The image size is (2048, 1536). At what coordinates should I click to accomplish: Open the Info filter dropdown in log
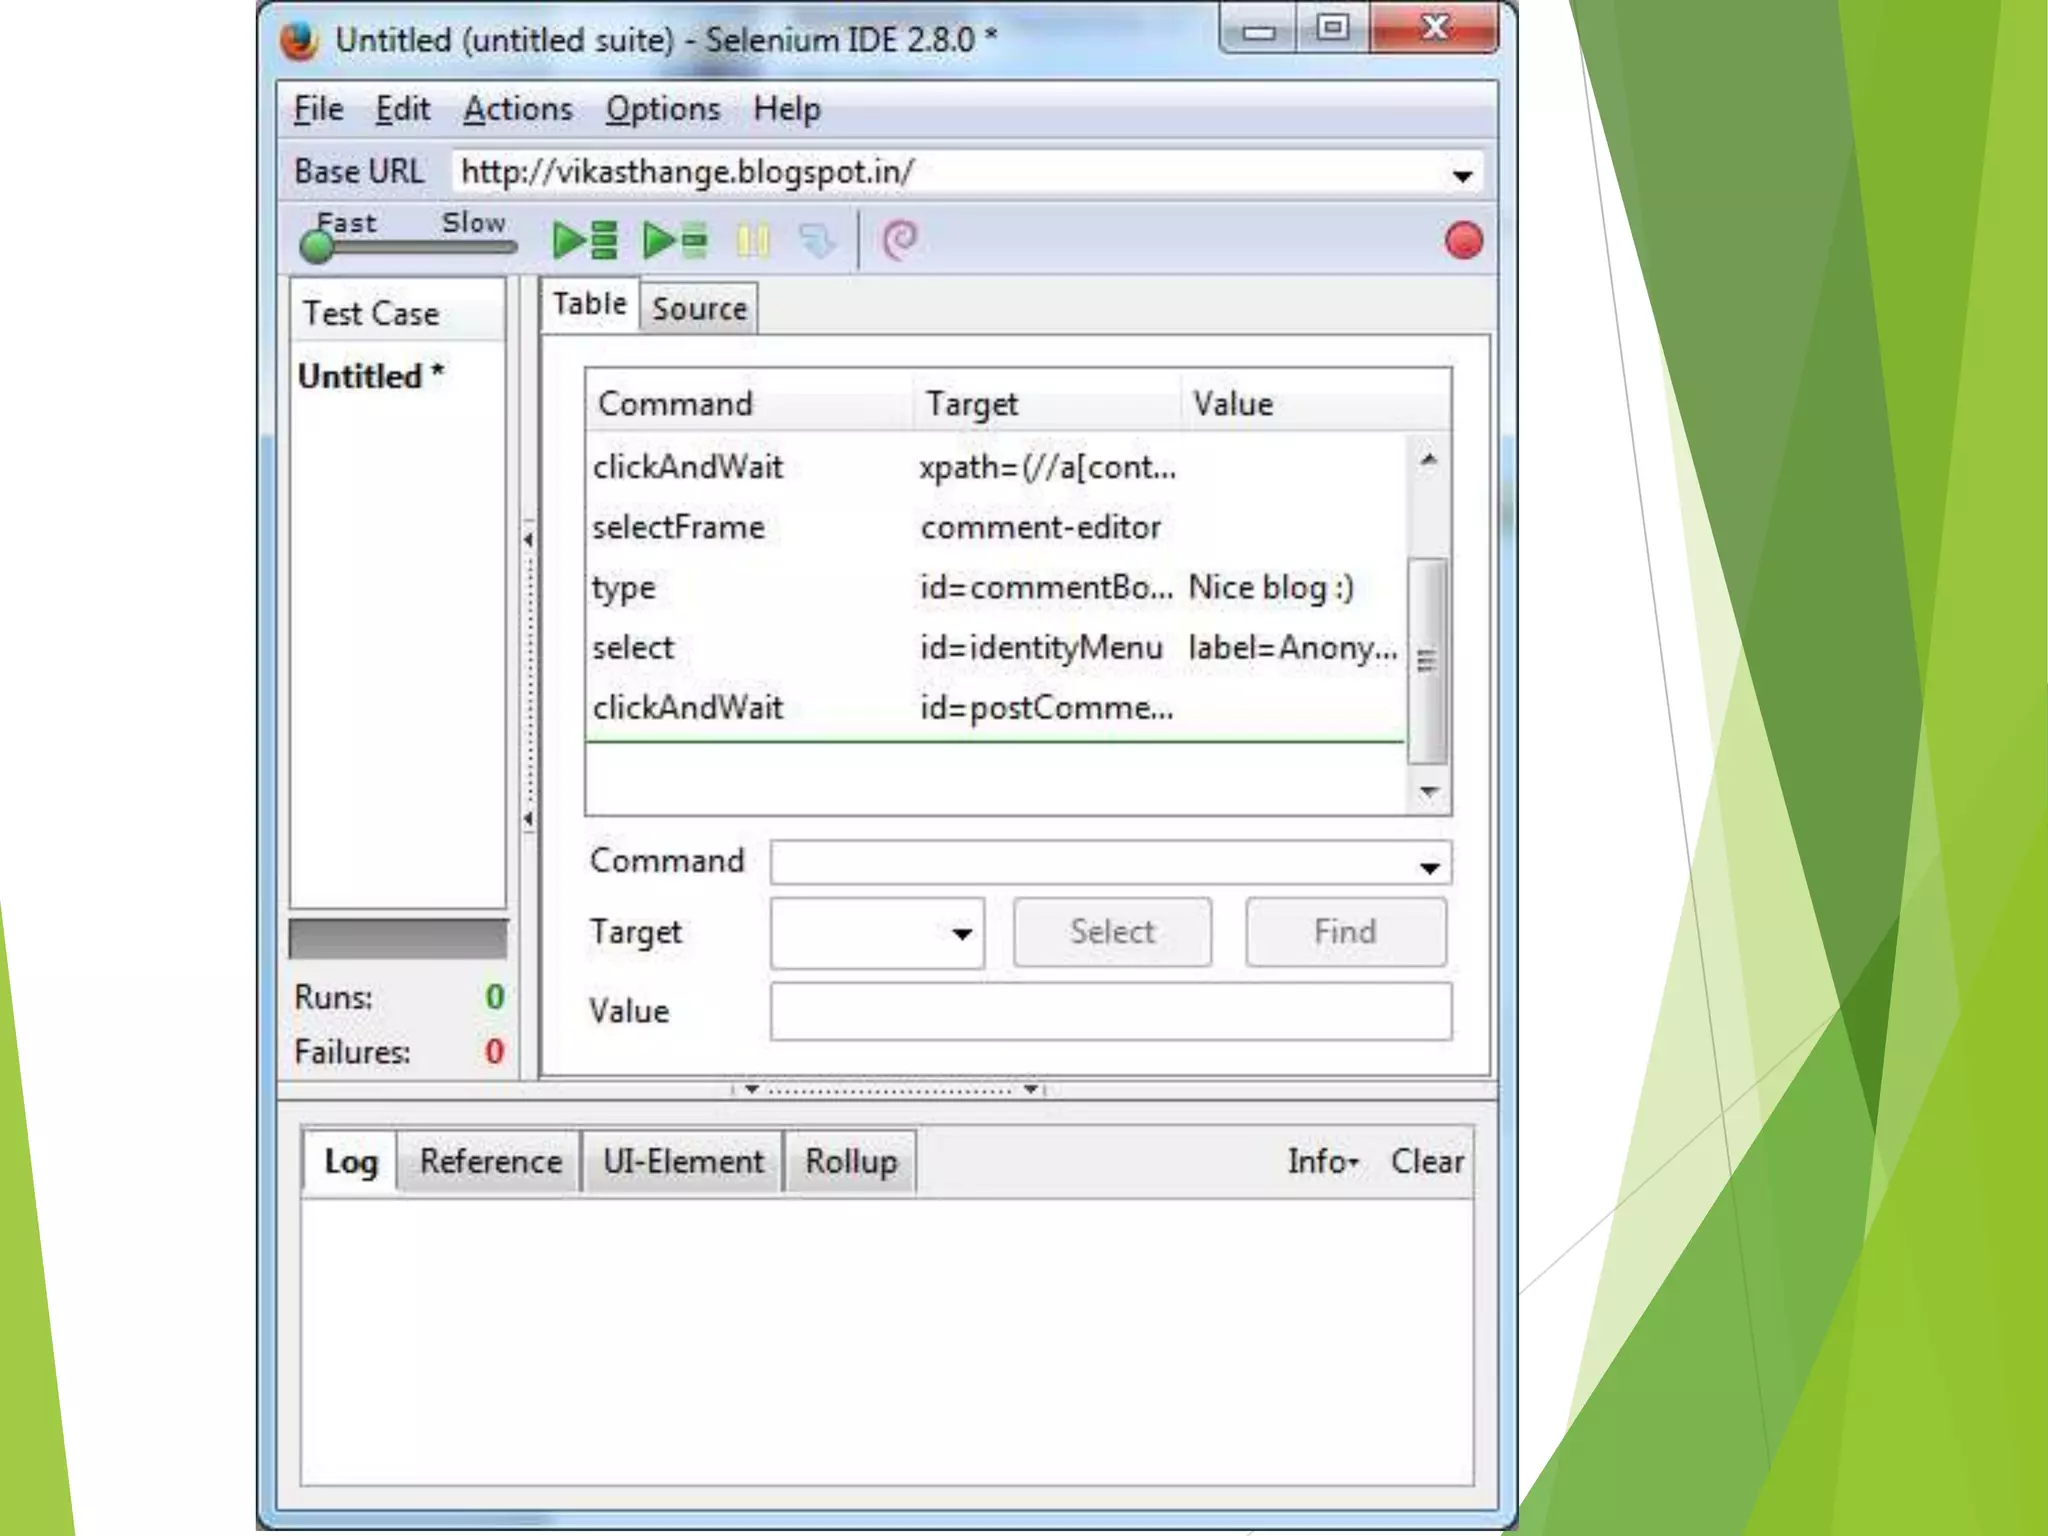point(1322,1161)
